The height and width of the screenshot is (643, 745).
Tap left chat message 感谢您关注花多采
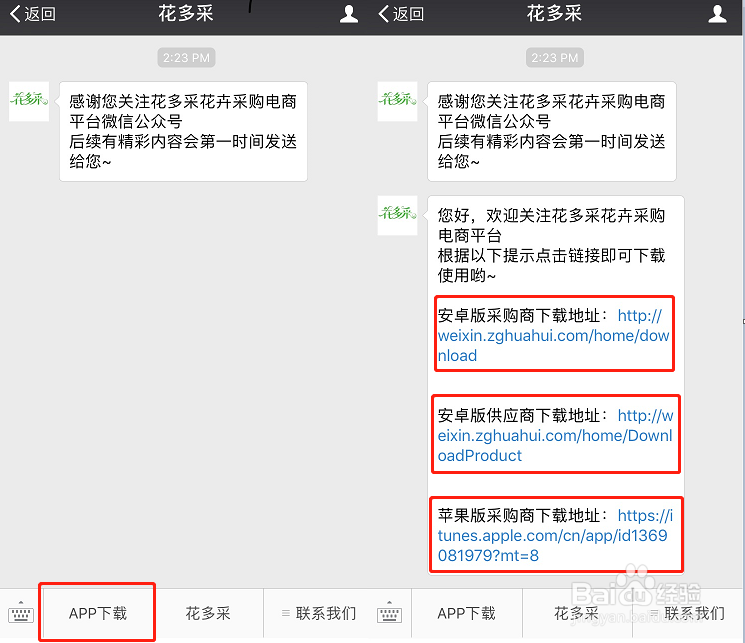click(183, 131)
